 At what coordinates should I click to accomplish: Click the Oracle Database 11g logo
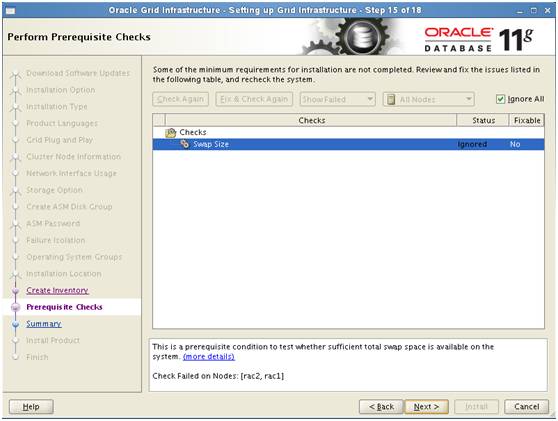(478, 39)
